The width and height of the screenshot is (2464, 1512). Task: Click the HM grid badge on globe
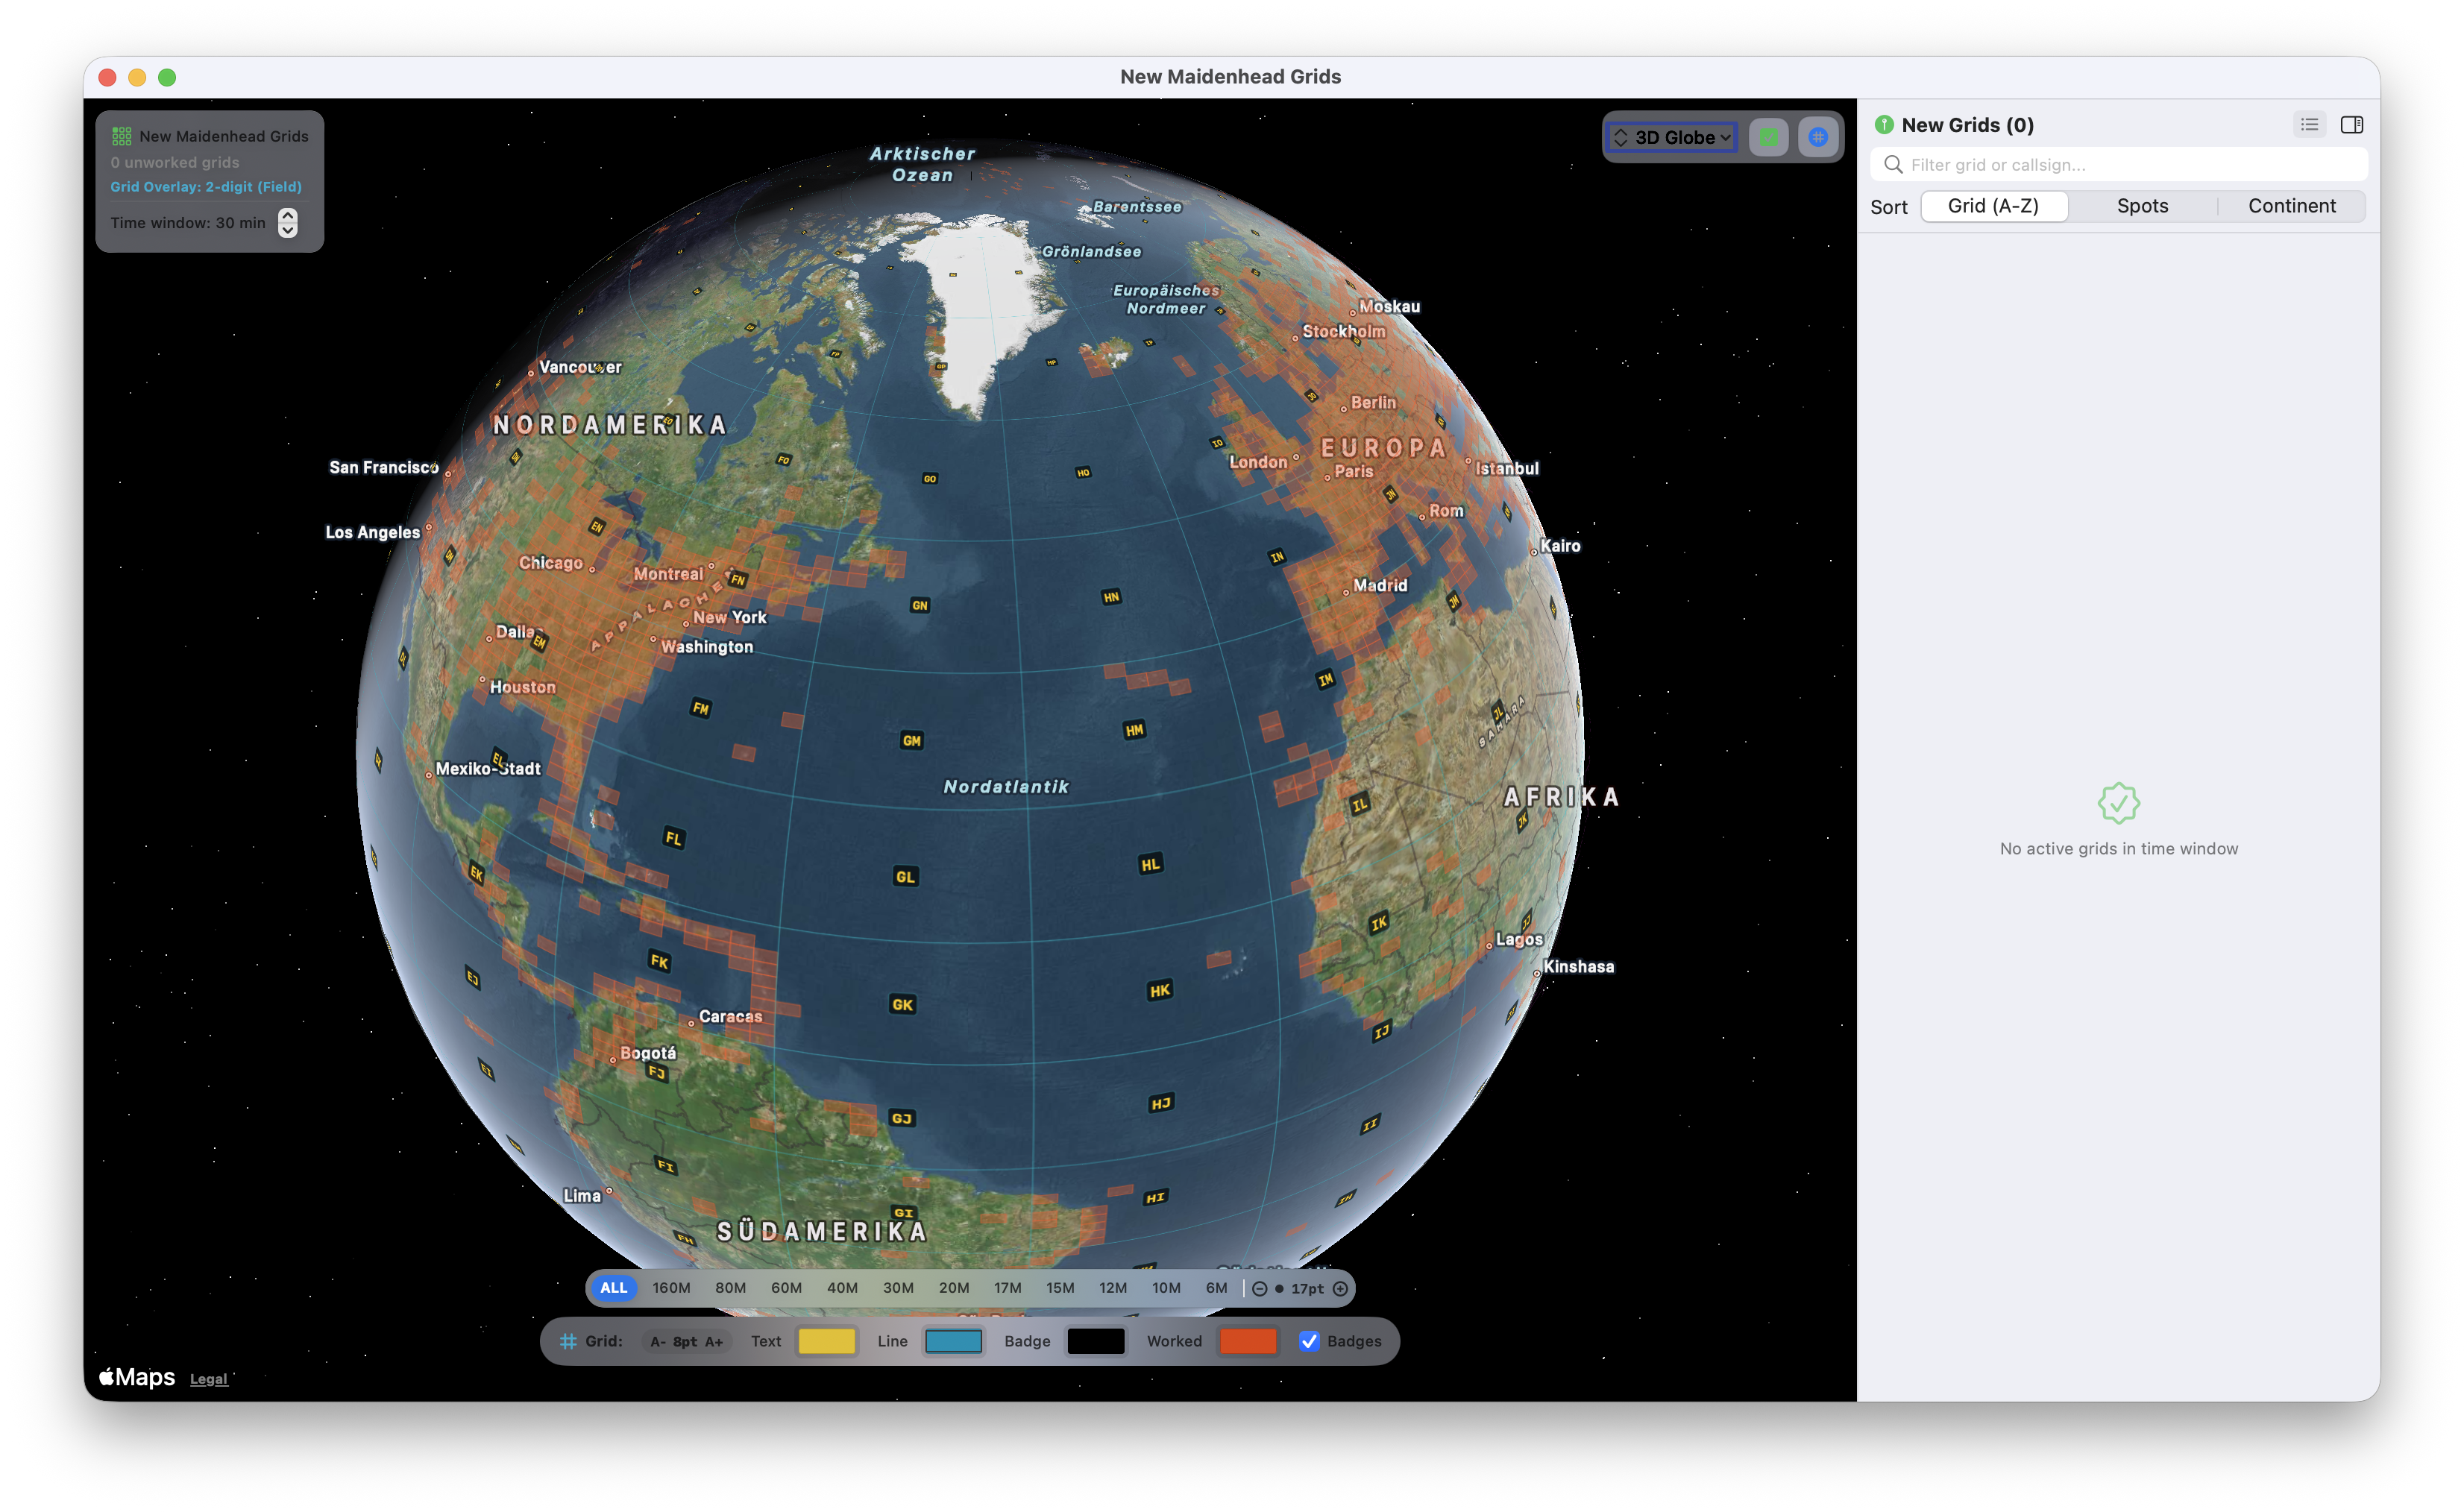tap(1134, 731)
